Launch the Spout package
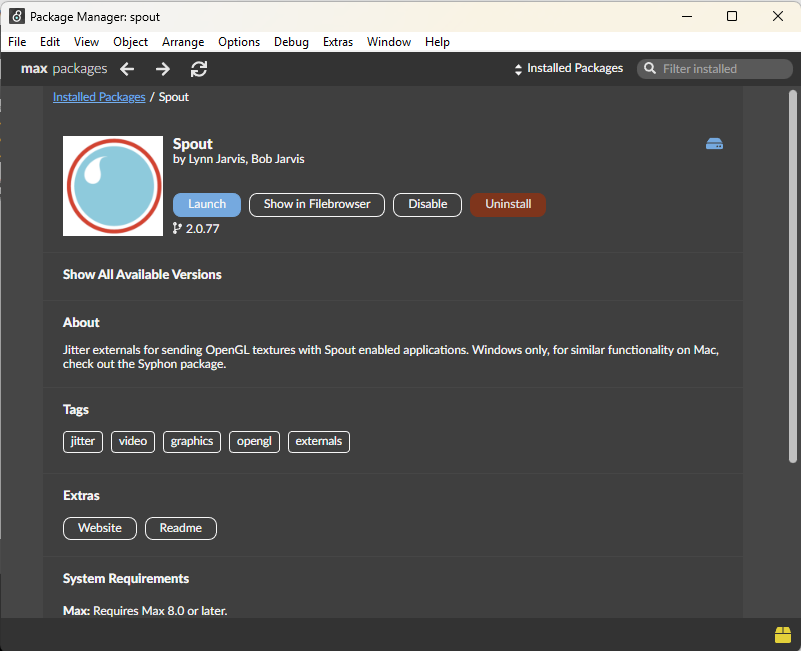Screen dimensions: 801x651 206,204
